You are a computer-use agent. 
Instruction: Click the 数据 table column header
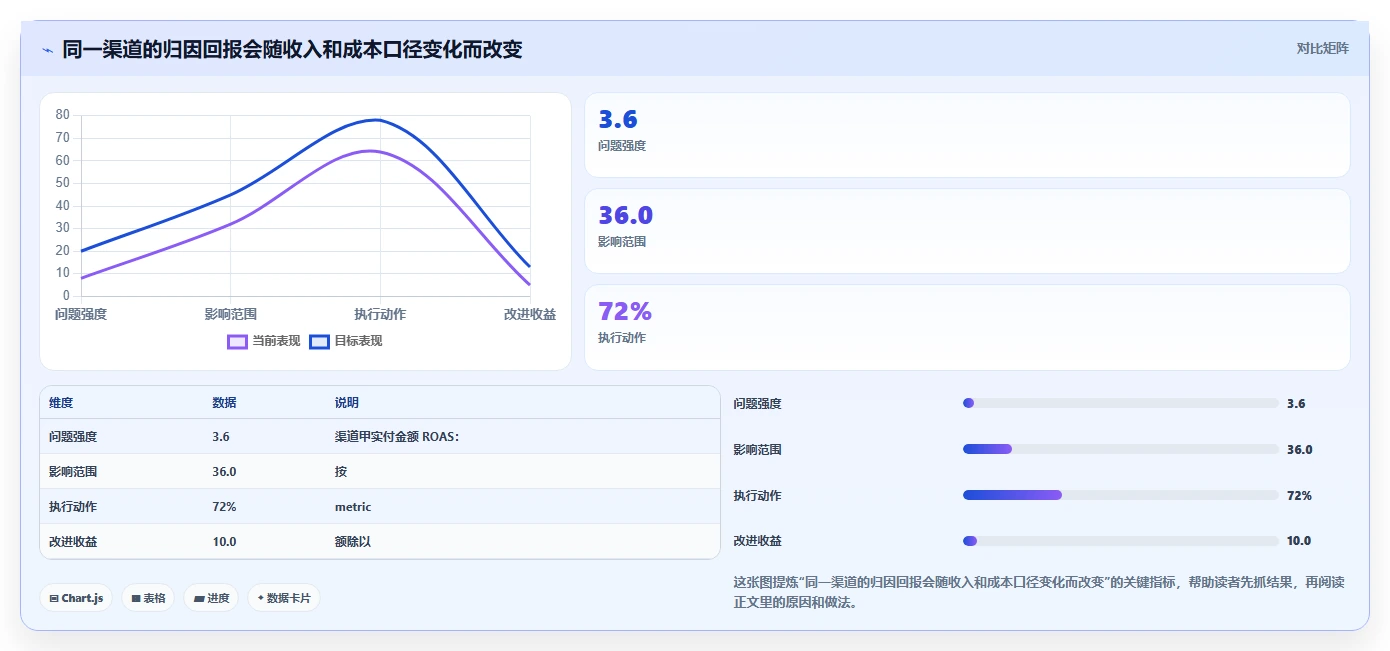coord(224,403)
